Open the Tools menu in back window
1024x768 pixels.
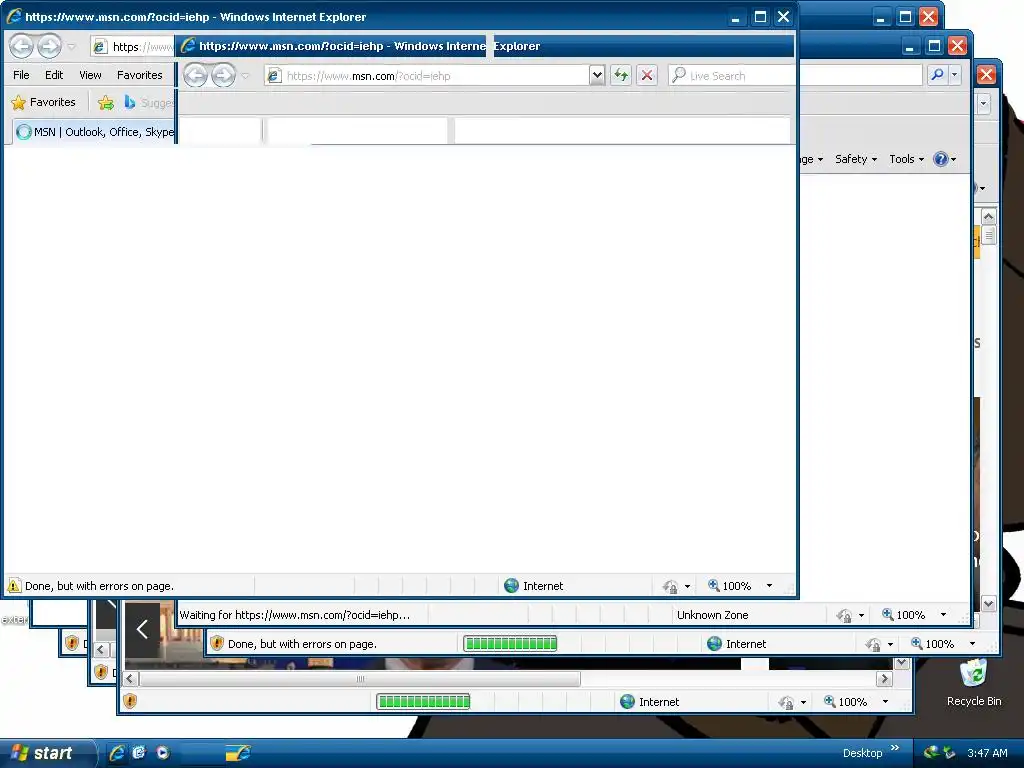906,159
